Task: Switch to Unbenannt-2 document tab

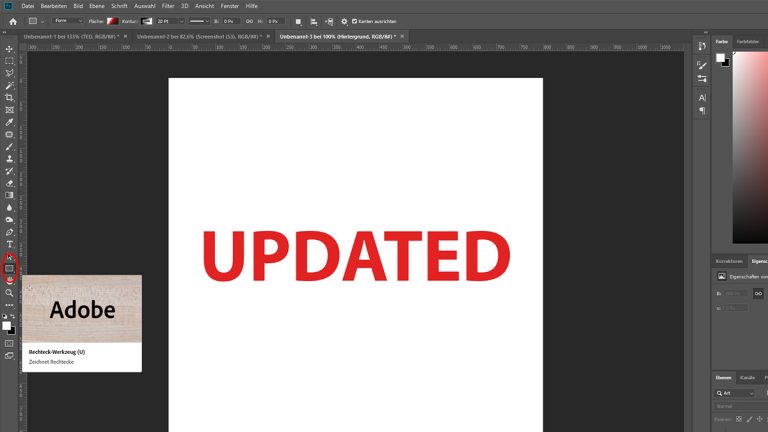Action: 199,37
